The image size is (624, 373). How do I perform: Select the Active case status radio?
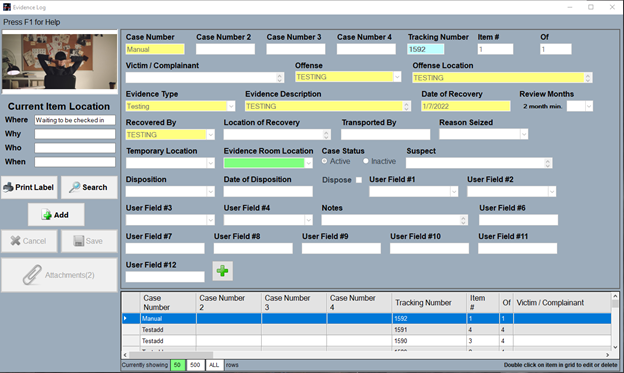325,161
